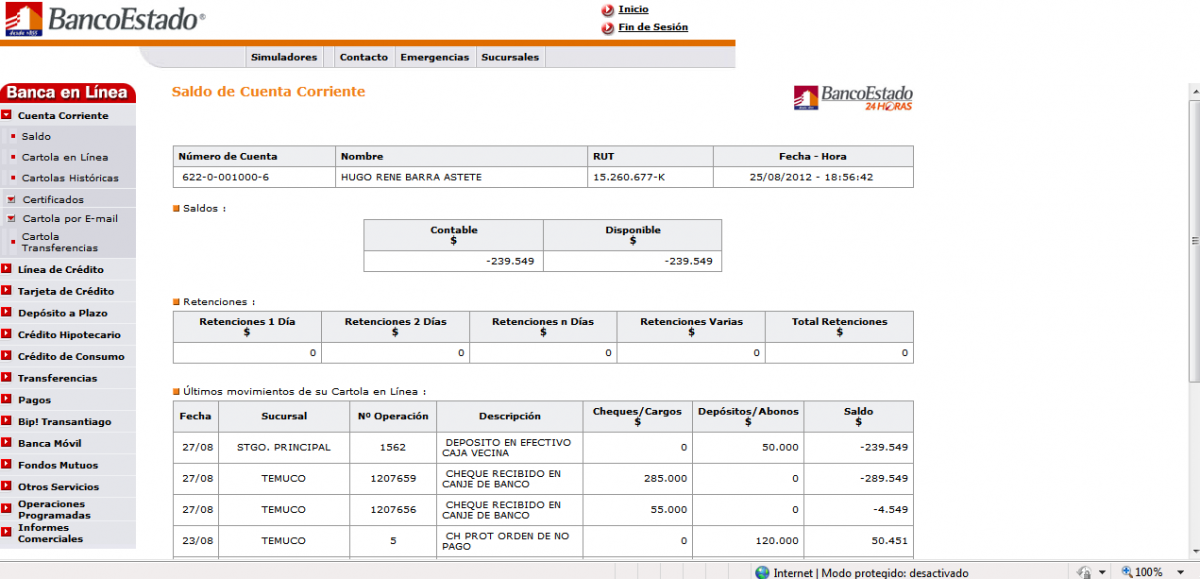Viewport: 1200px width, 579px height.
Task: Click the orange square beside Saldos heading
Action: 176,209
